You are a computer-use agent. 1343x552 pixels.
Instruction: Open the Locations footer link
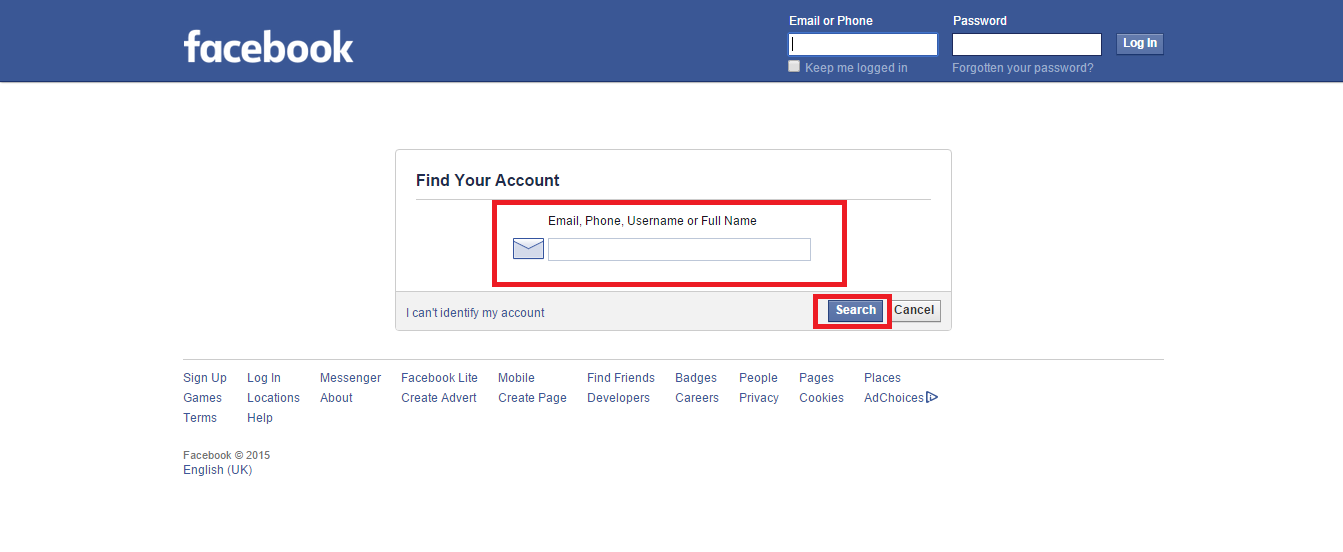pos(273,398)
